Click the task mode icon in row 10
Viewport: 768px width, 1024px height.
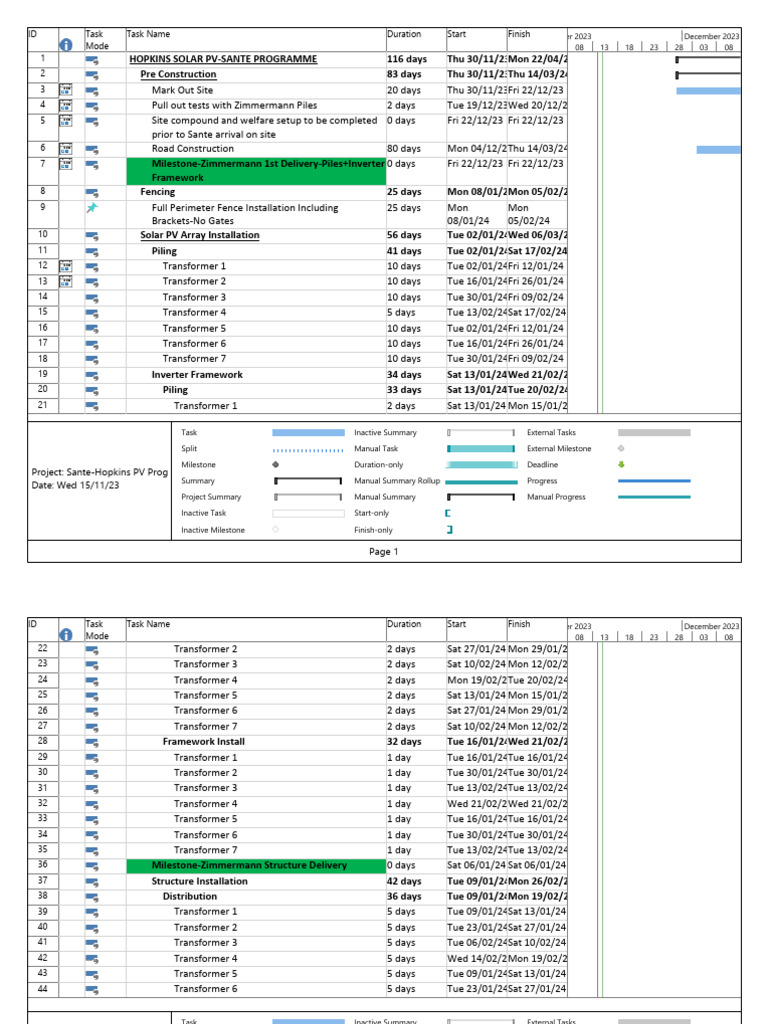click(x=91, y=236)
